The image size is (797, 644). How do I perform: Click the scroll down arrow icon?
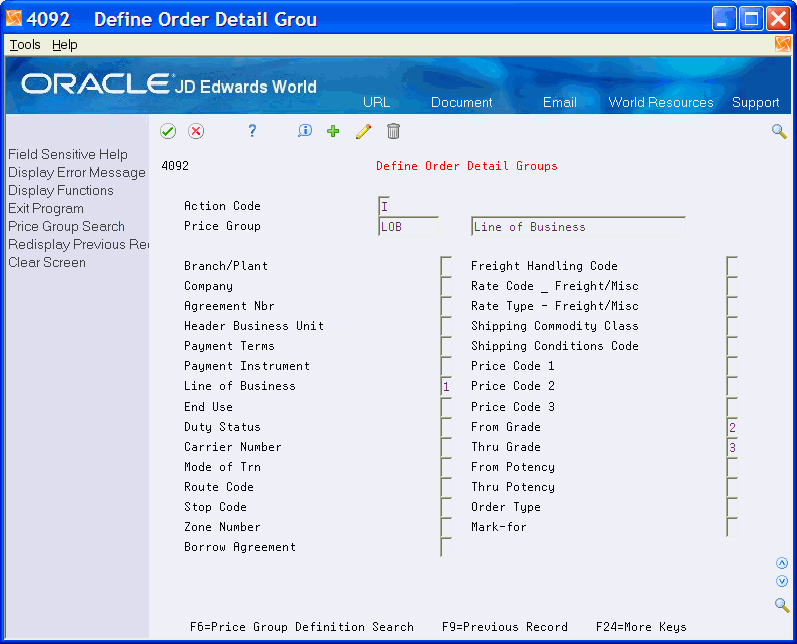point(782,580)
